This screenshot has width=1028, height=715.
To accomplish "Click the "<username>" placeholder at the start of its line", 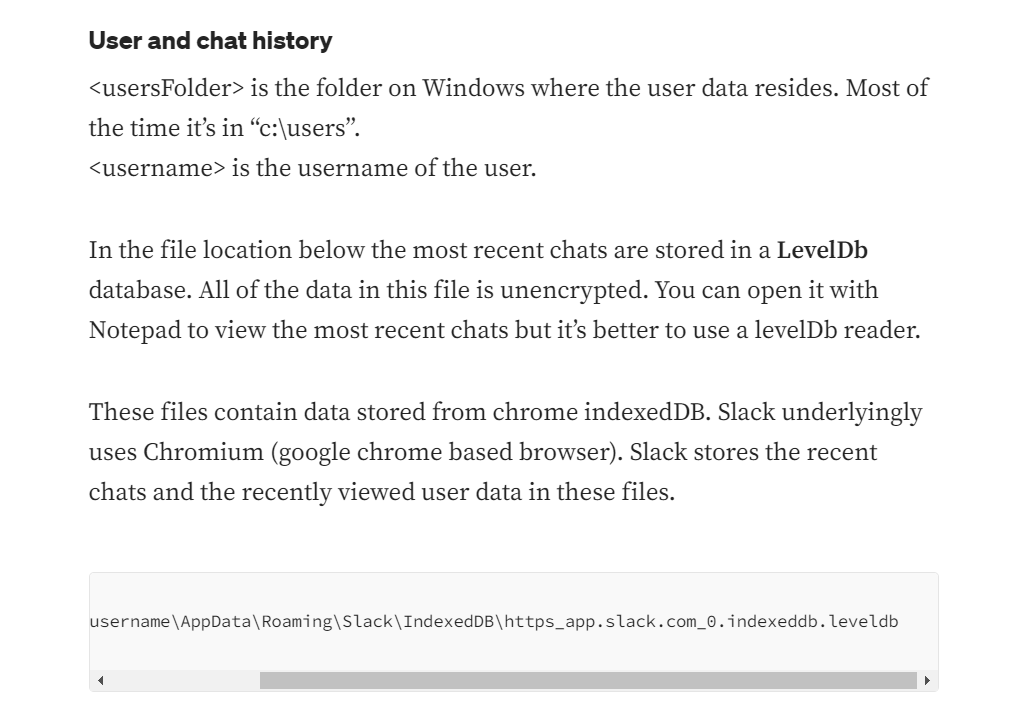I will 157,168.
